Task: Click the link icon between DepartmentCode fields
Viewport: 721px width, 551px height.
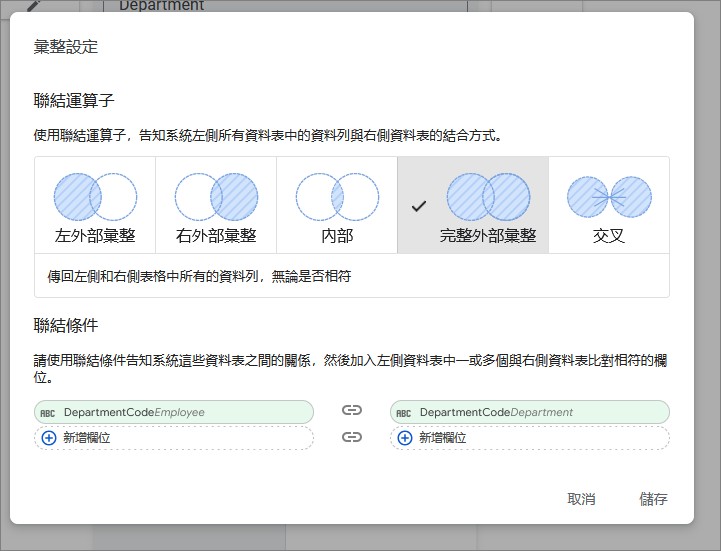Action: pos(351,411)
